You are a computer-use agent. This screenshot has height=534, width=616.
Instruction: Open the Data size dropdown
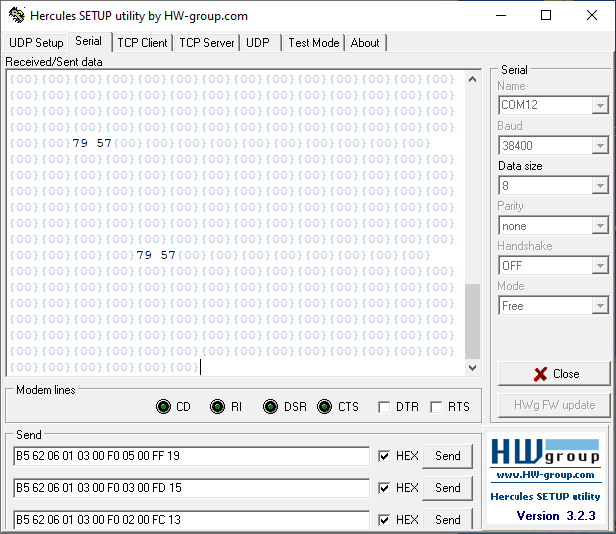tap(600, 185)
